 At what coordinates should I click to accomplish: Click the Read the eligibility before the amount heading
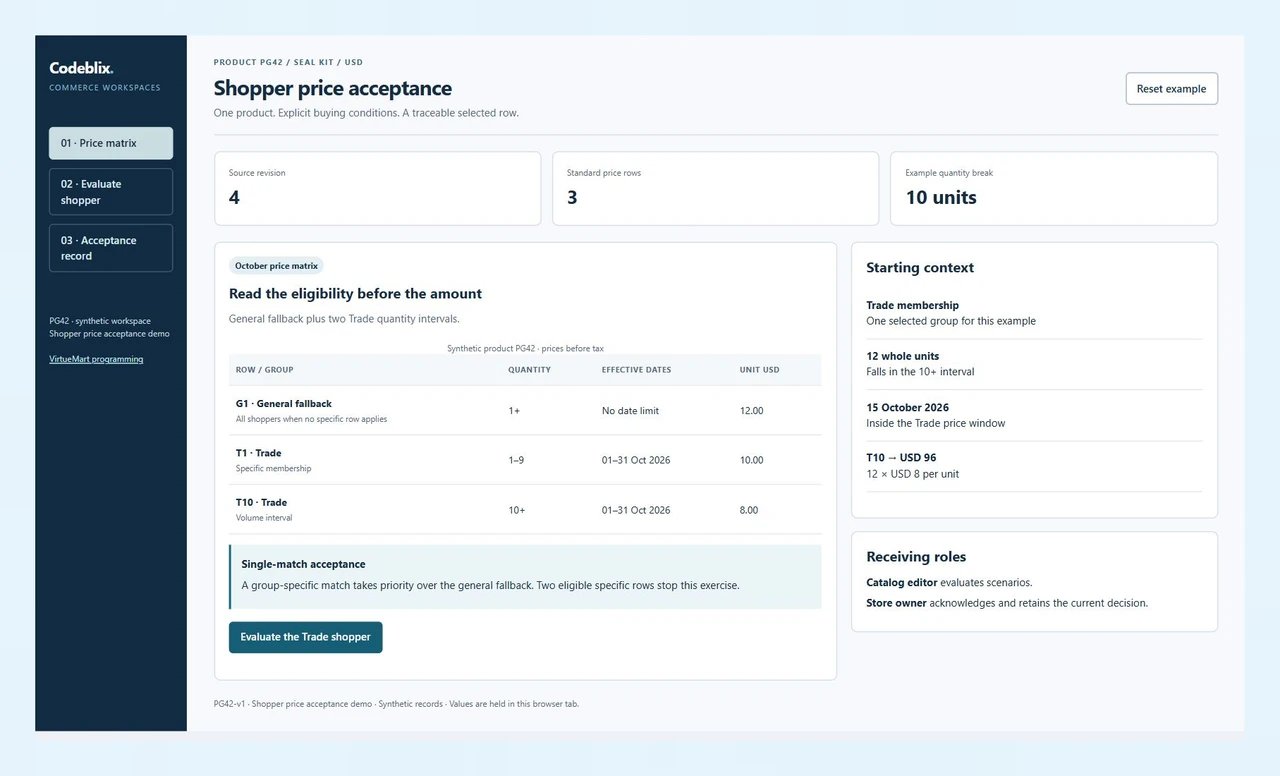(x=355, y=294)
